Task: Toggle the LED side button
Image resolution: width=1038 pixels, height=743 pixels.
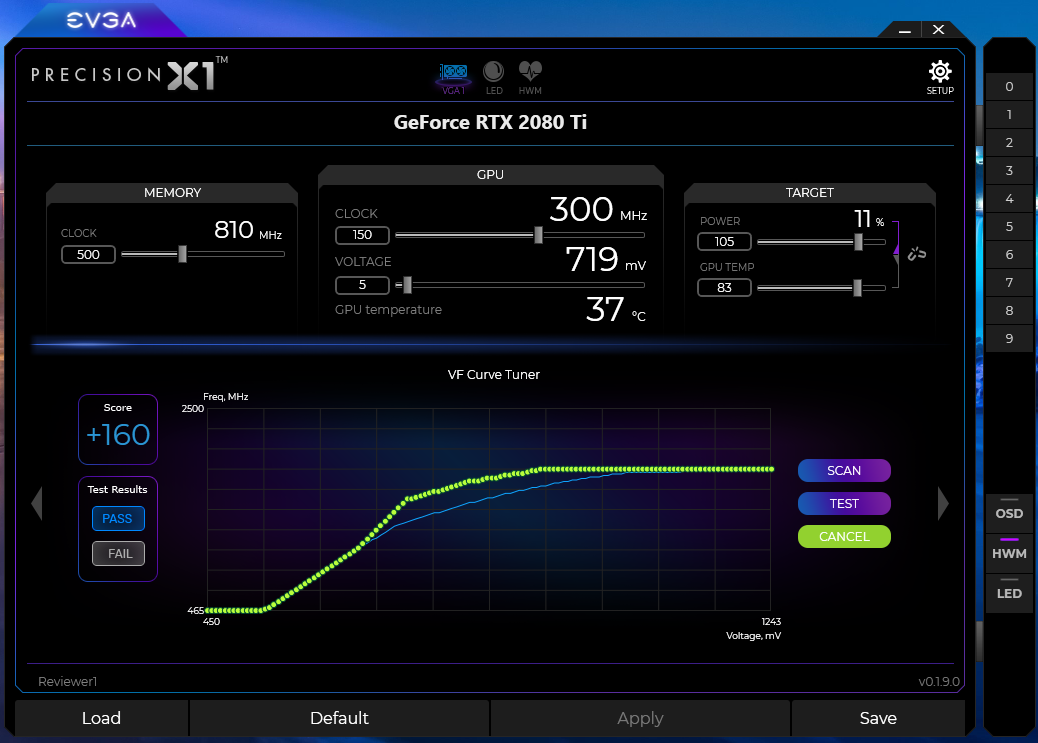Action: click(1009, 593)
